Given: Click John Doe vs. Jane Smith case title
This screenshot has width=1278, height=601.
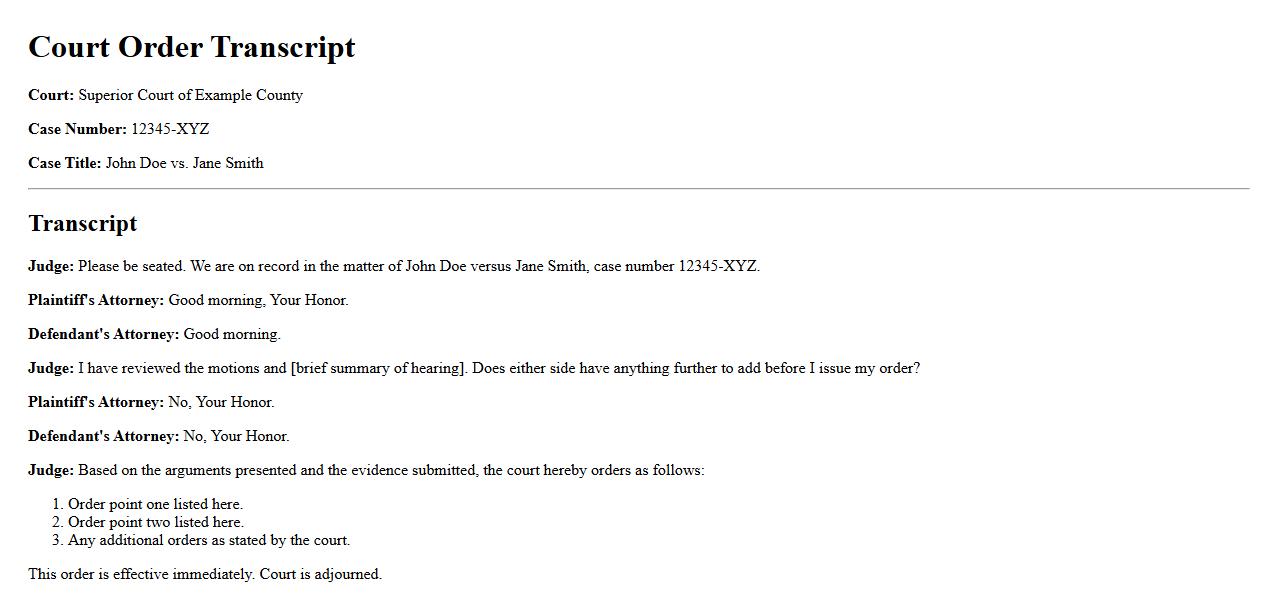Looking at the screenshot, I should click(x=184, y=163).
